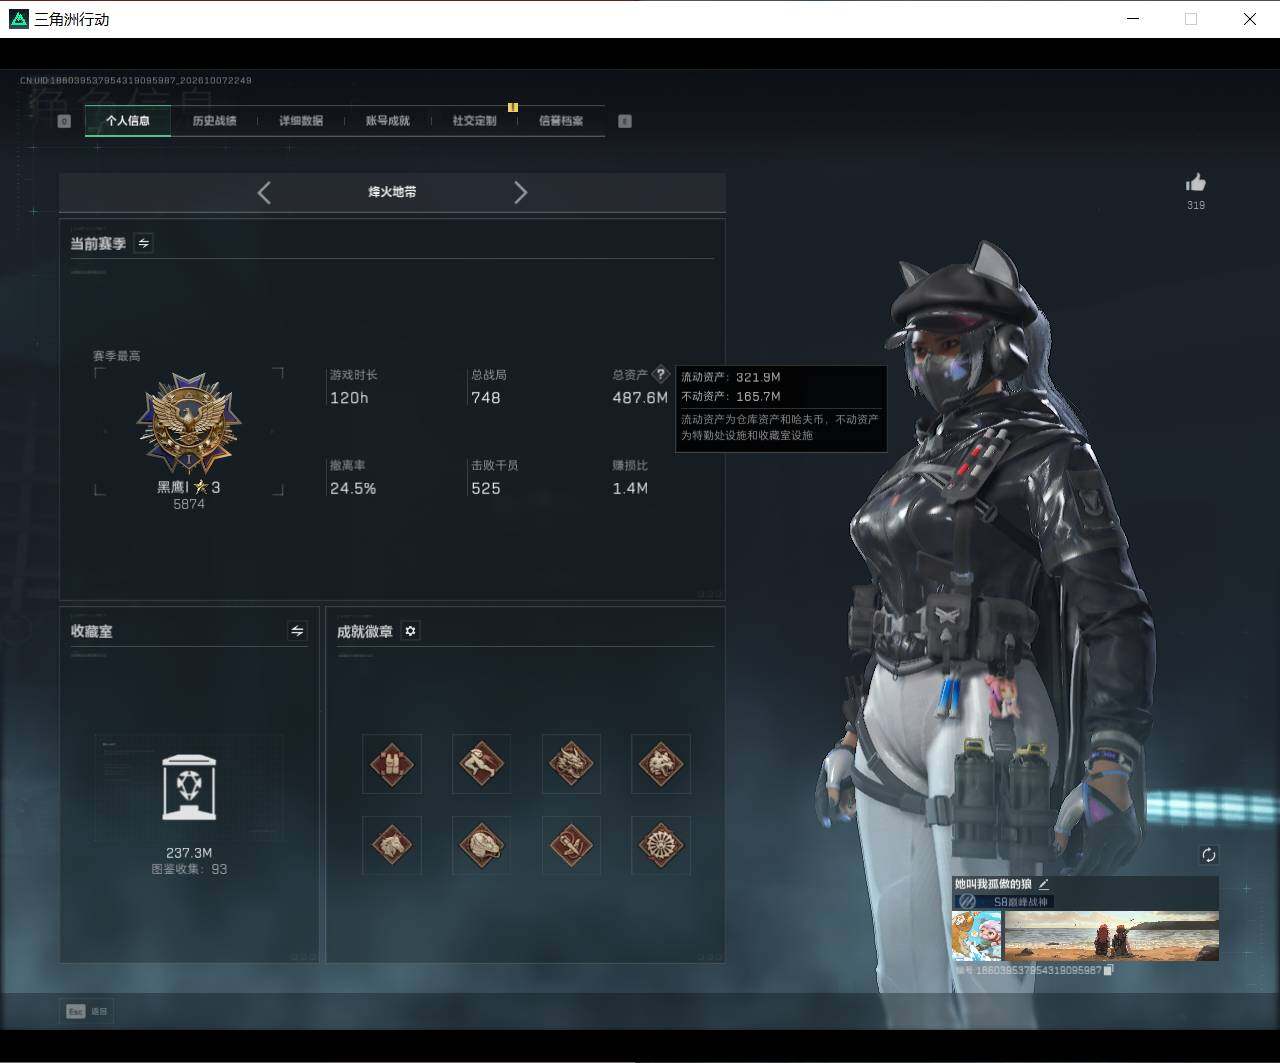Click the 237.3M collection room value
This screenshot has height=1063, width=1280.
tap(189, 853)
